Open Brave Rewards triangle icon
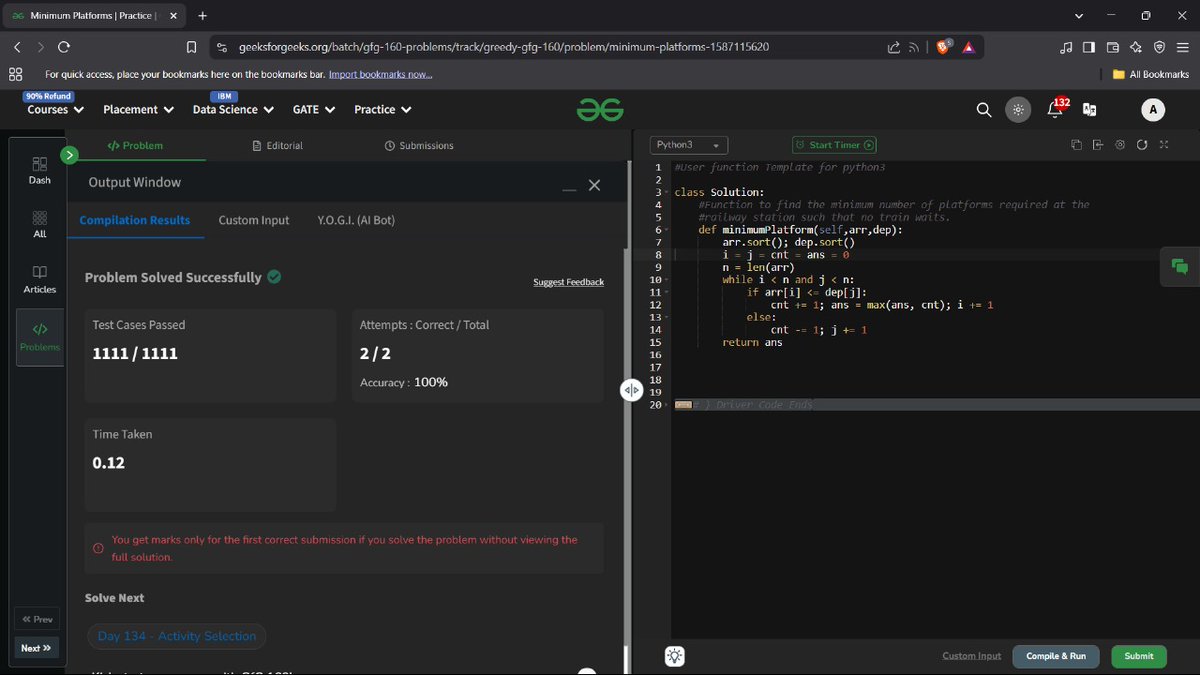 (968, 47)
